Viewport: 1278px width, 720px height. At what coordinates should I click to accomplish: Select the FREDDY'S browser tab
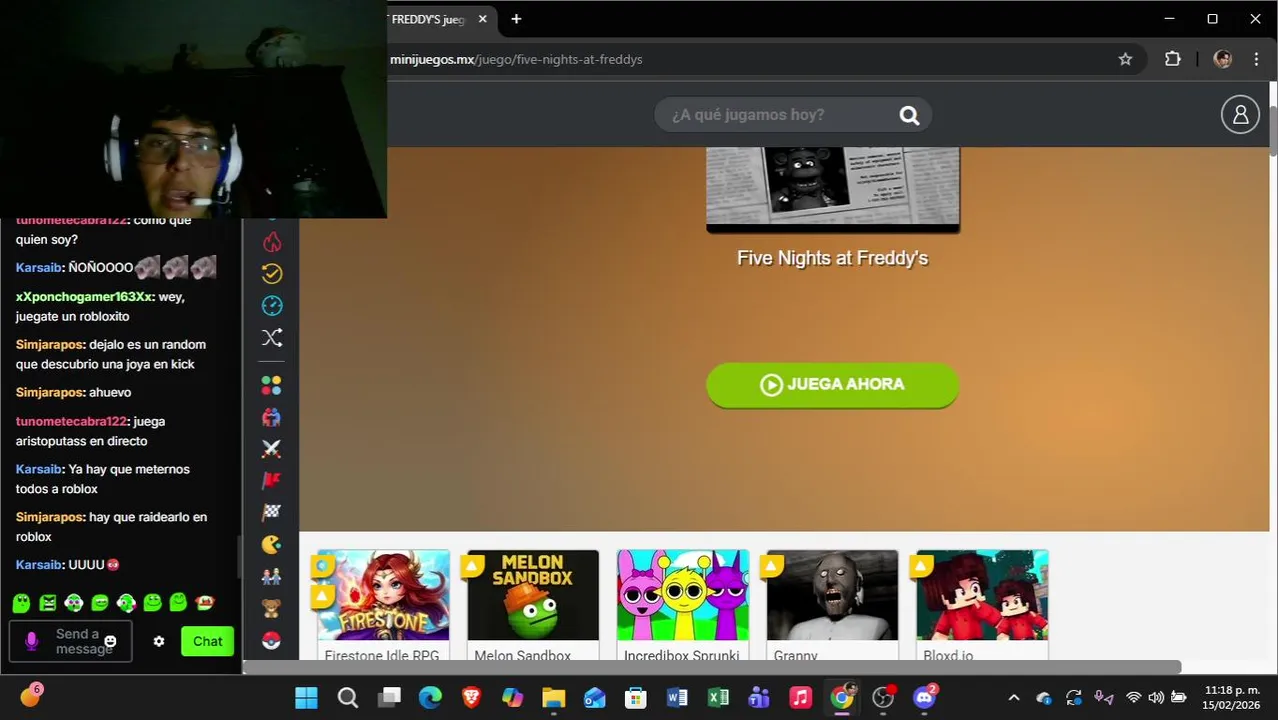(x=428, y=19)
